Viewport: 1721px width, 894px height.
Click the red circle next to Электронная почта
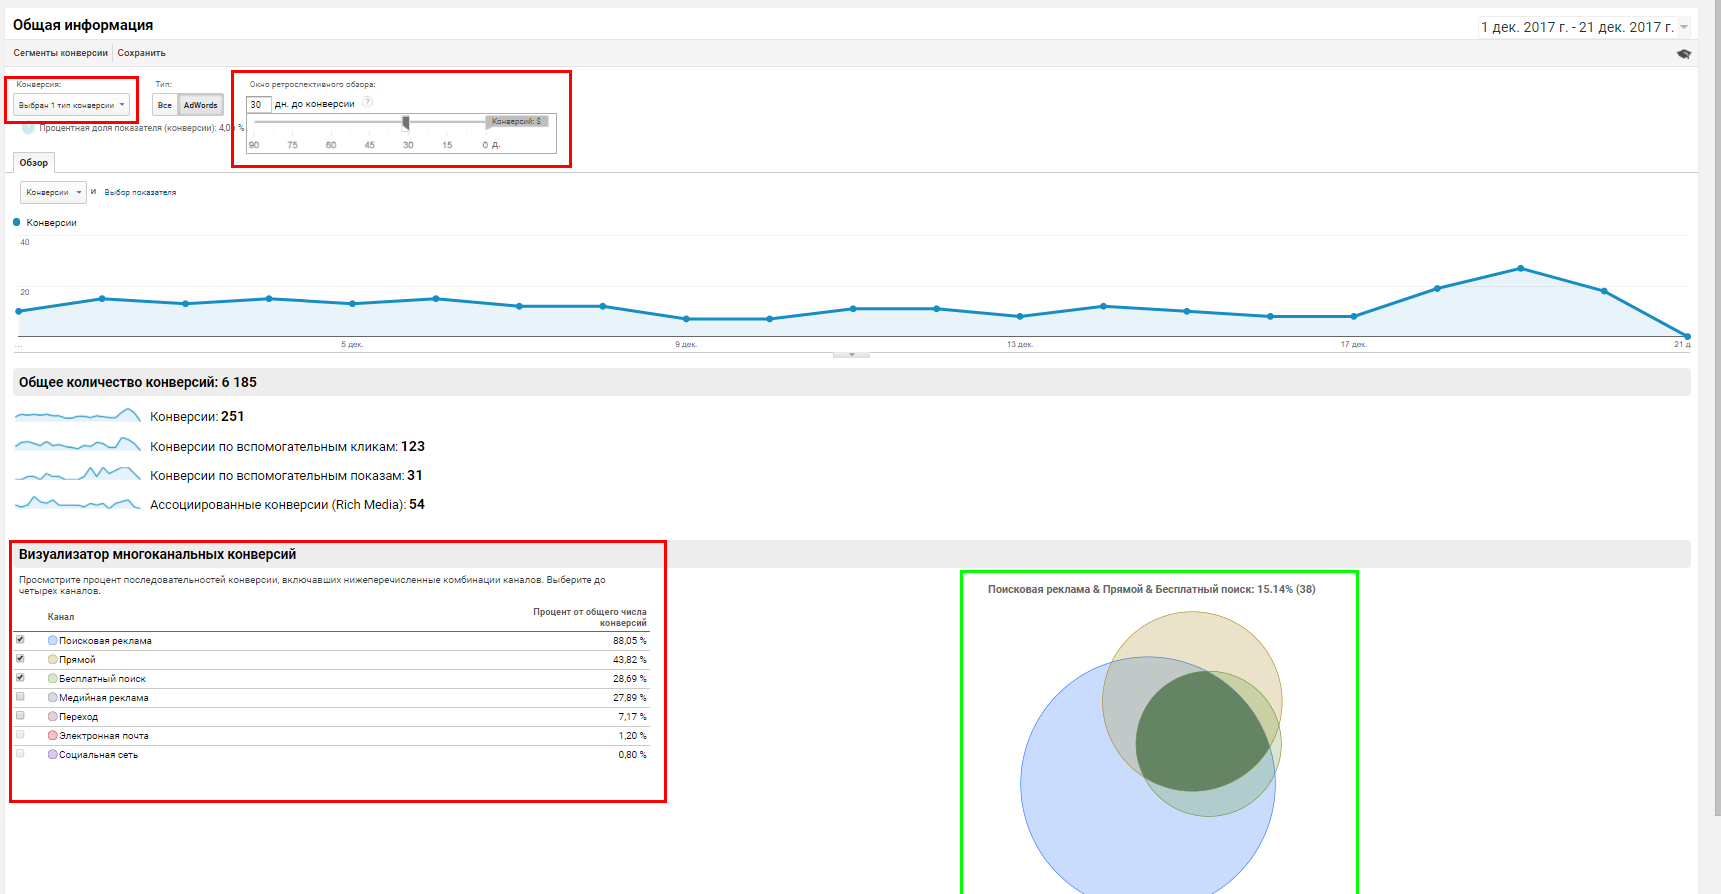(53, 735)
